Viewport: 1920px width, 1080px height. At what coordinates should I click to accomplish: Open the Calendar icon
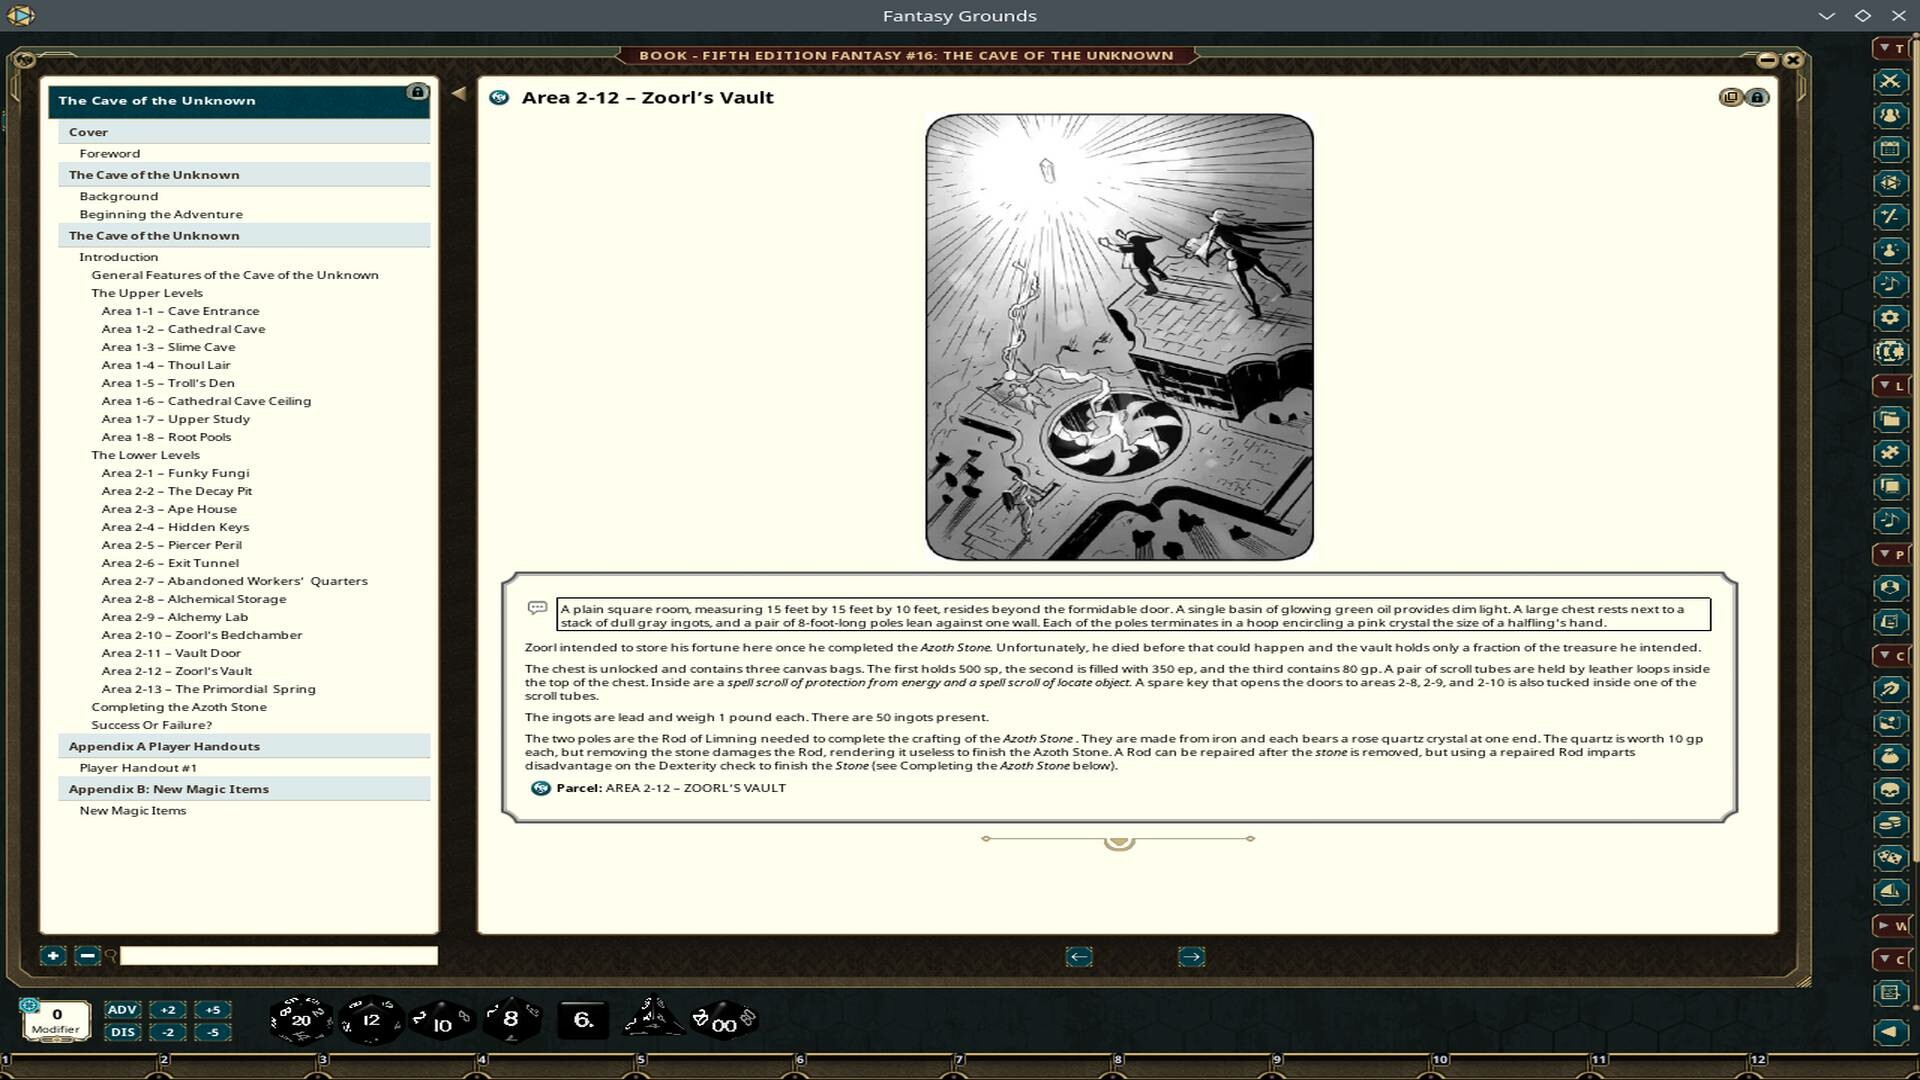coord(1891,150)
